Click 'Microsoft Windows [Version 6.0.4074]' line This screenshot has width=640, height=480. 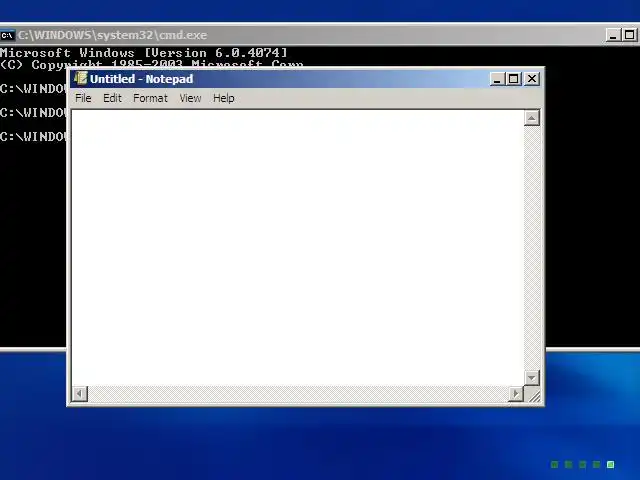click(144, 53)
